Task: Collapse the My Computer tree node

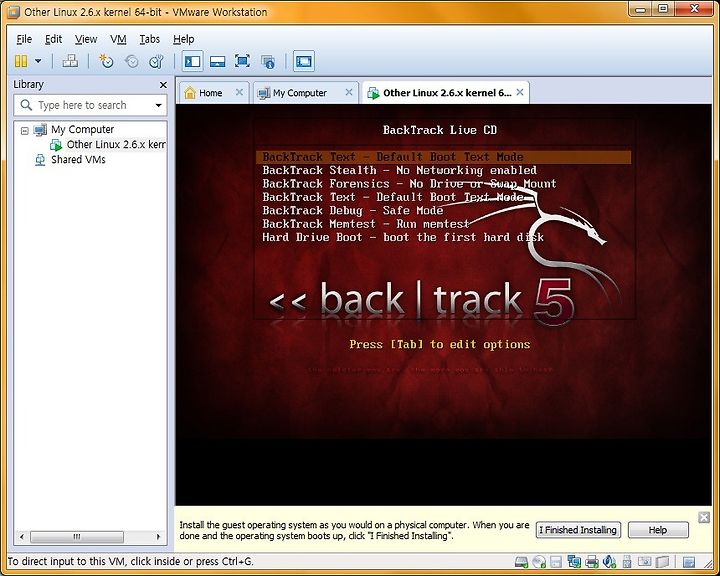Action: [x=25, y=131]
